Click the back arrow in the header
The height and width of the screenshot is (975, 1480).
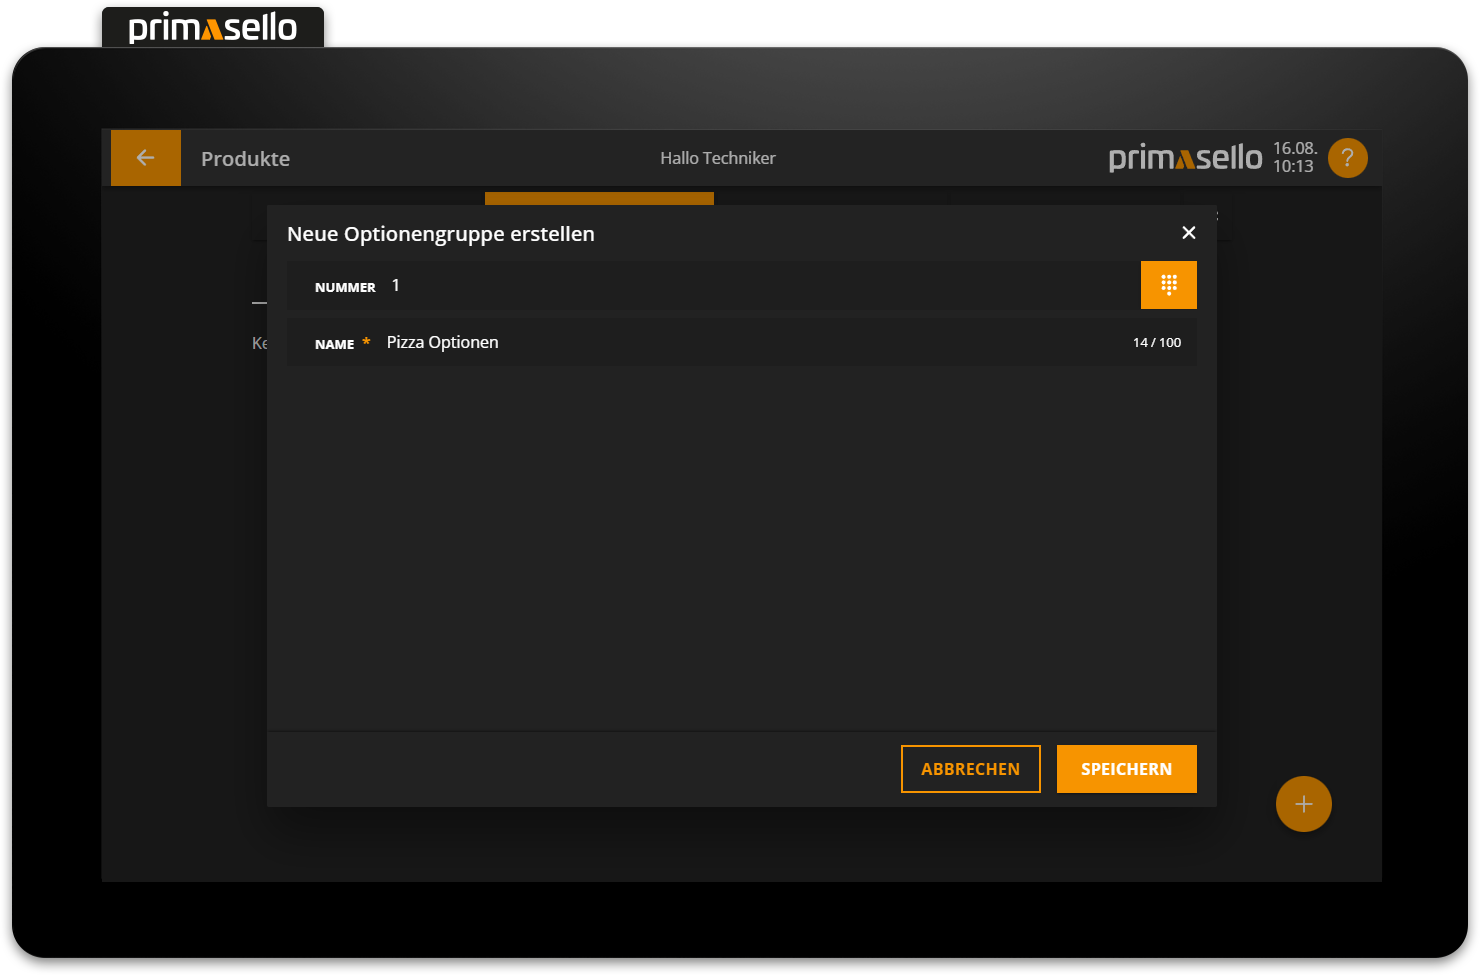coord(146,158)
